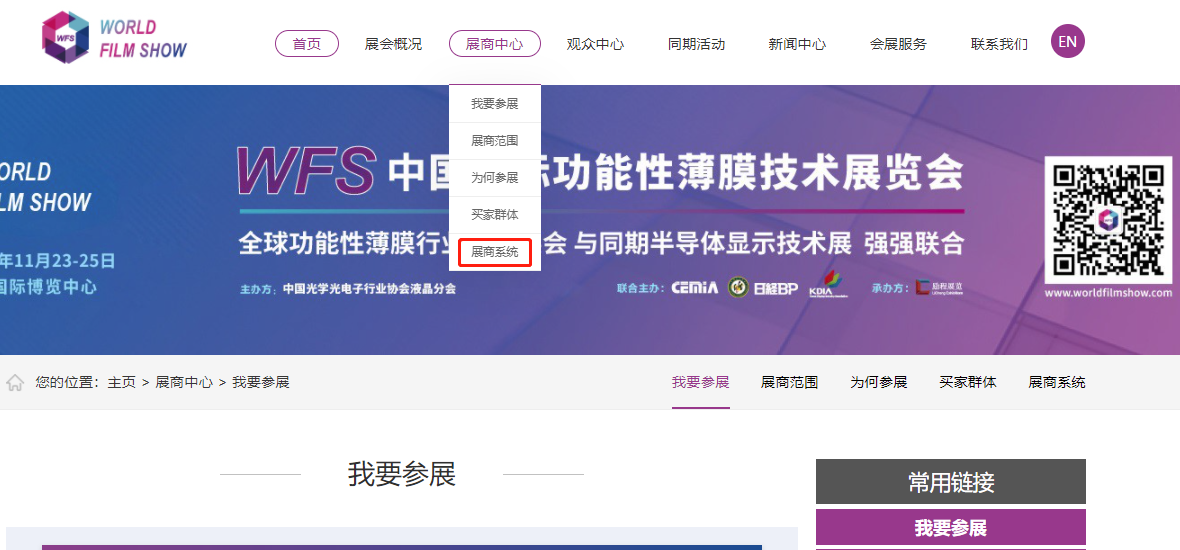Screen dimensions: 1180x550
Task: Click the home icon in breadcrumb
Action: pyautogui.click(x=15, y=383)
